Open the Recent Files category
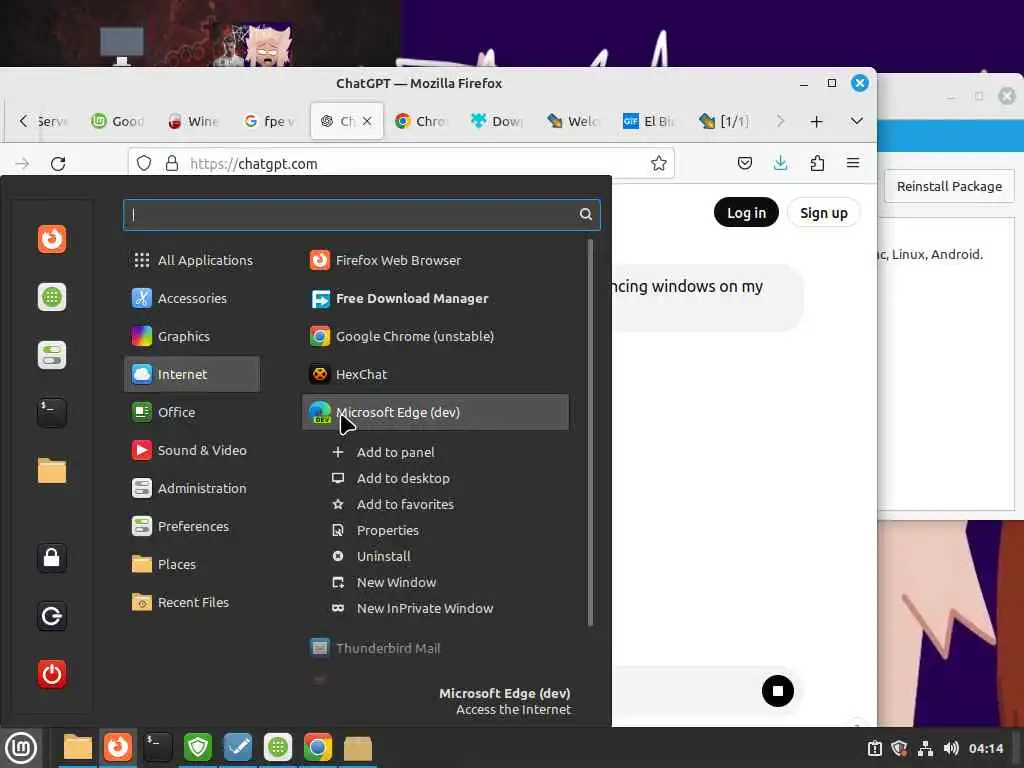 pyautogui.click(x=192, y=602)
